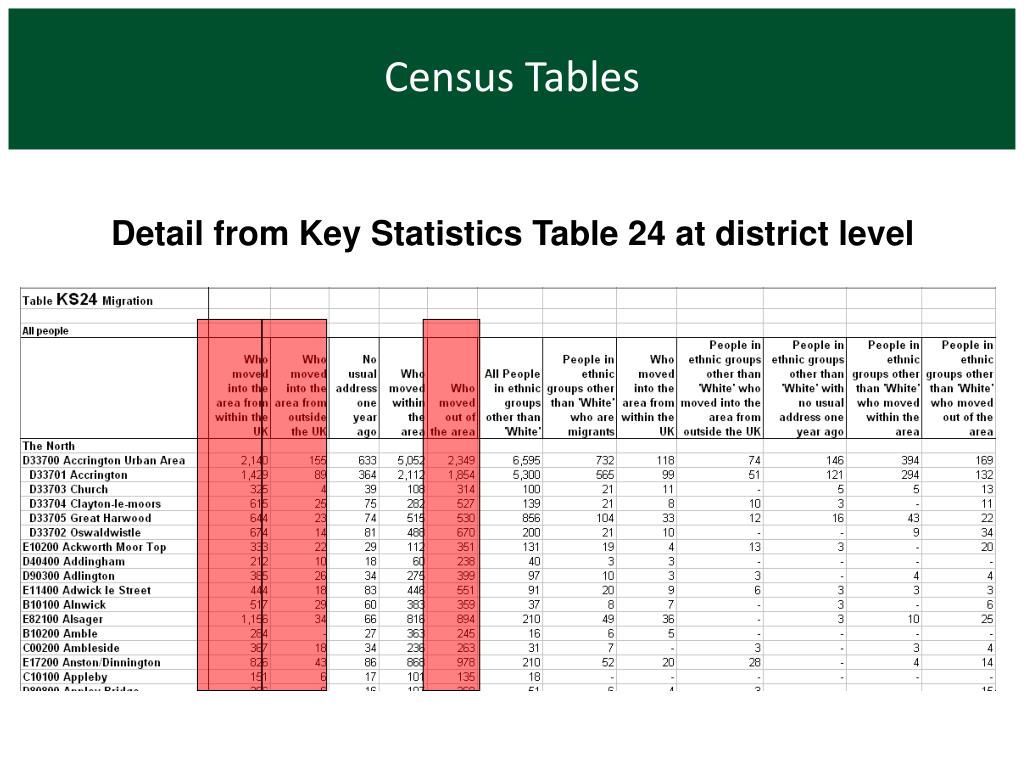1024x768 pixels.
Task: Click the 'Table KS24 Migration' label
Action: [x=88, y=300]
